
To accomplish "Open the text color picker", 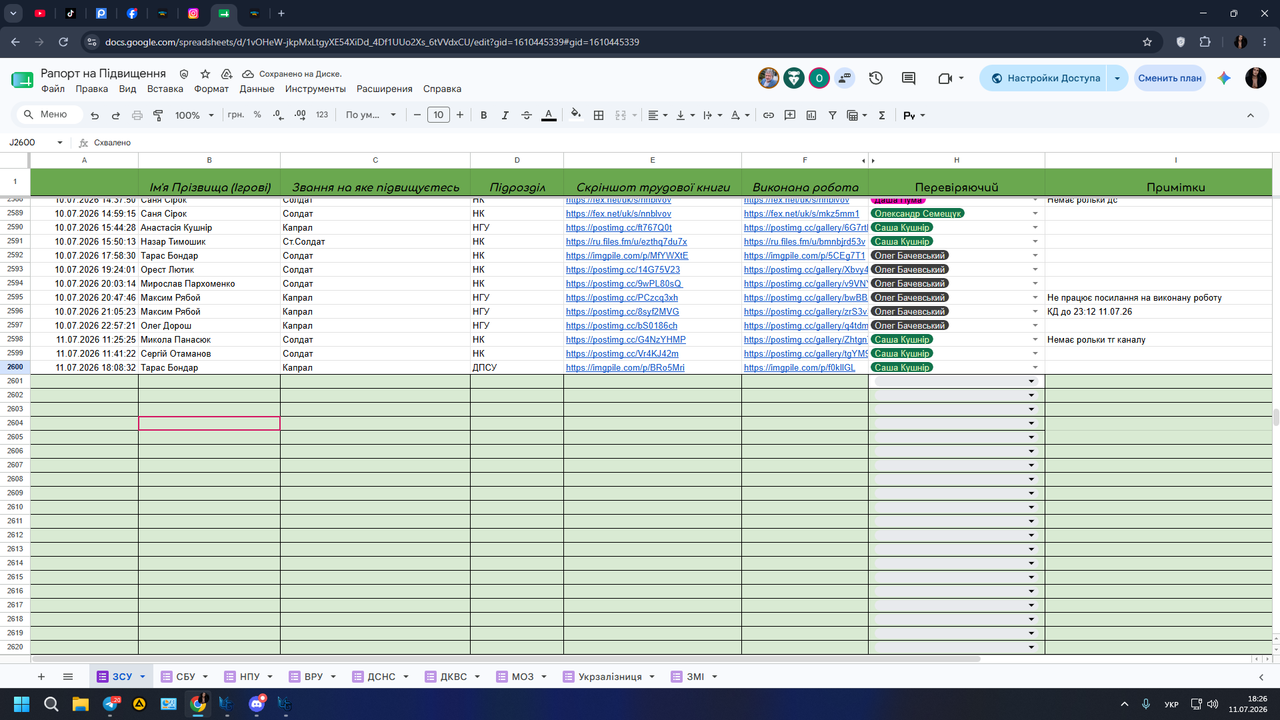I will click(548, 115).
